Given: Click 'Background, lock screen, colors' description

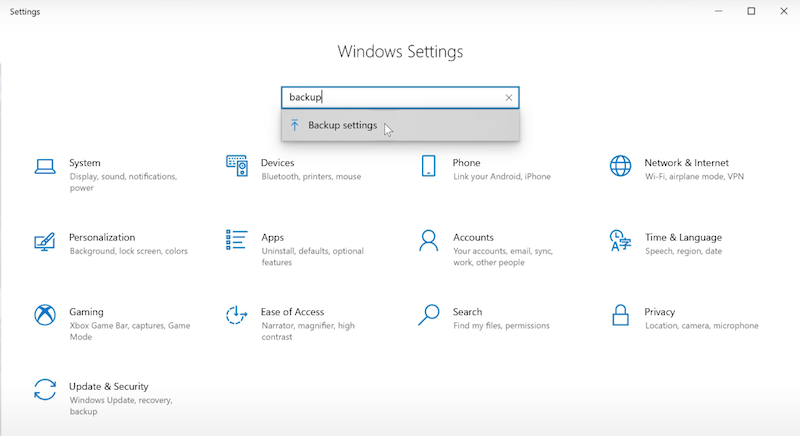Looking at the screenshot, I should [x=129, y=251].
